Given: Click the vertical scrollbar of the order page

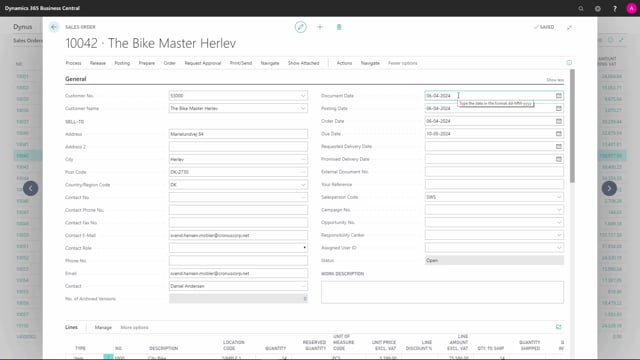Looking at the screenshot, I should [572, 126].
